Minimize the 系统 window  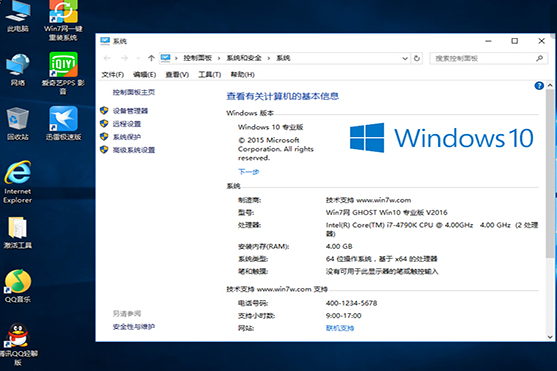pos(488,41)
